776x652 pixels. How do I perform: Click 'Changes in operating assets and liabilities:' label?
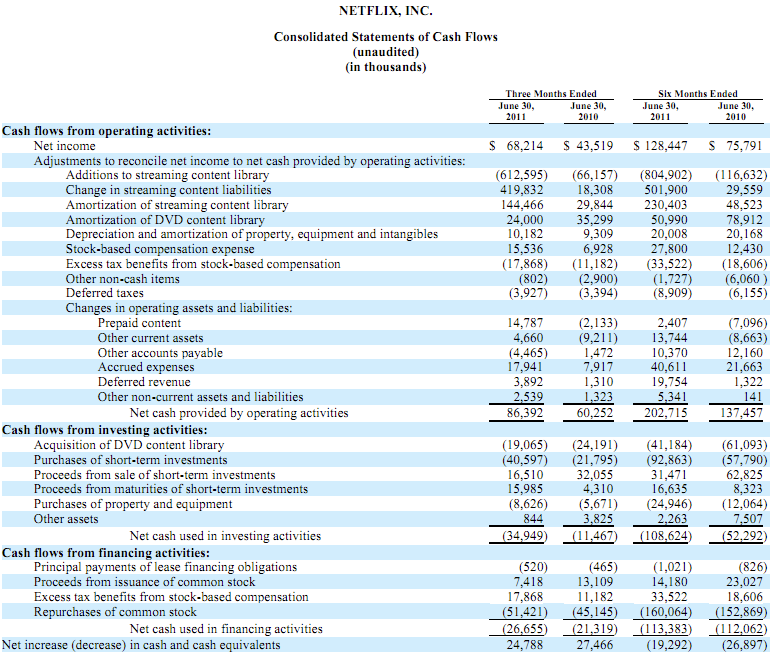coord(179,308)
